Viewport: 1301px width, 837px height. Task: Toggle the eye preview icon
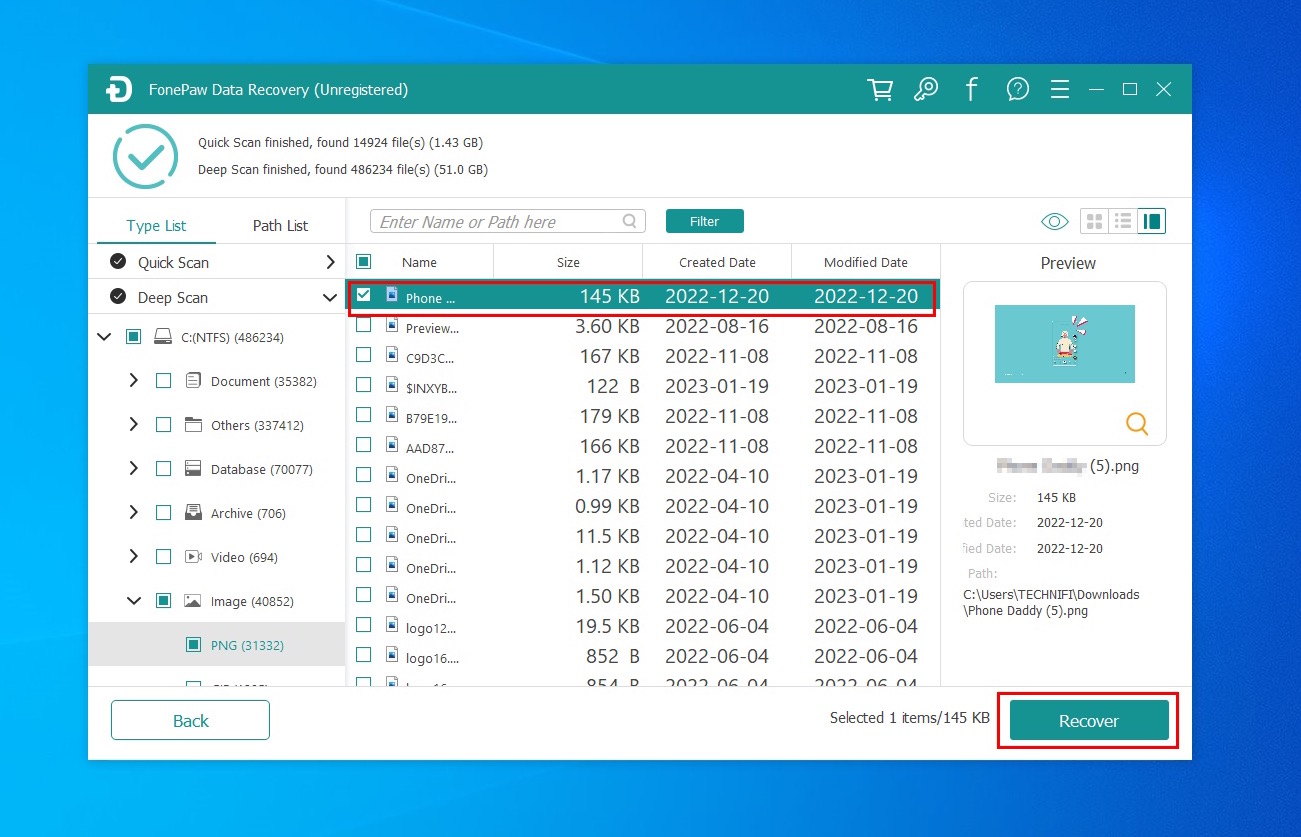tap(1054, 222)
